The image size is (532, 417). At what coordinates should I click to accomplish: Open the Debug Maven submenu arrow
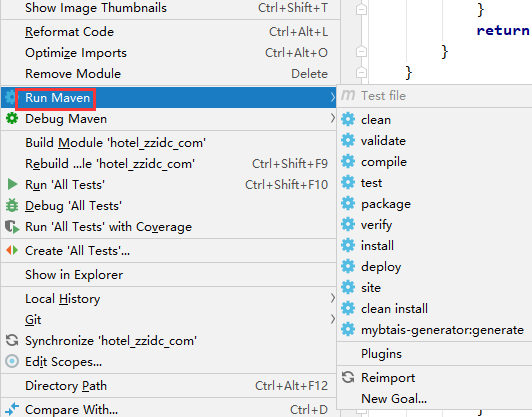332,118
